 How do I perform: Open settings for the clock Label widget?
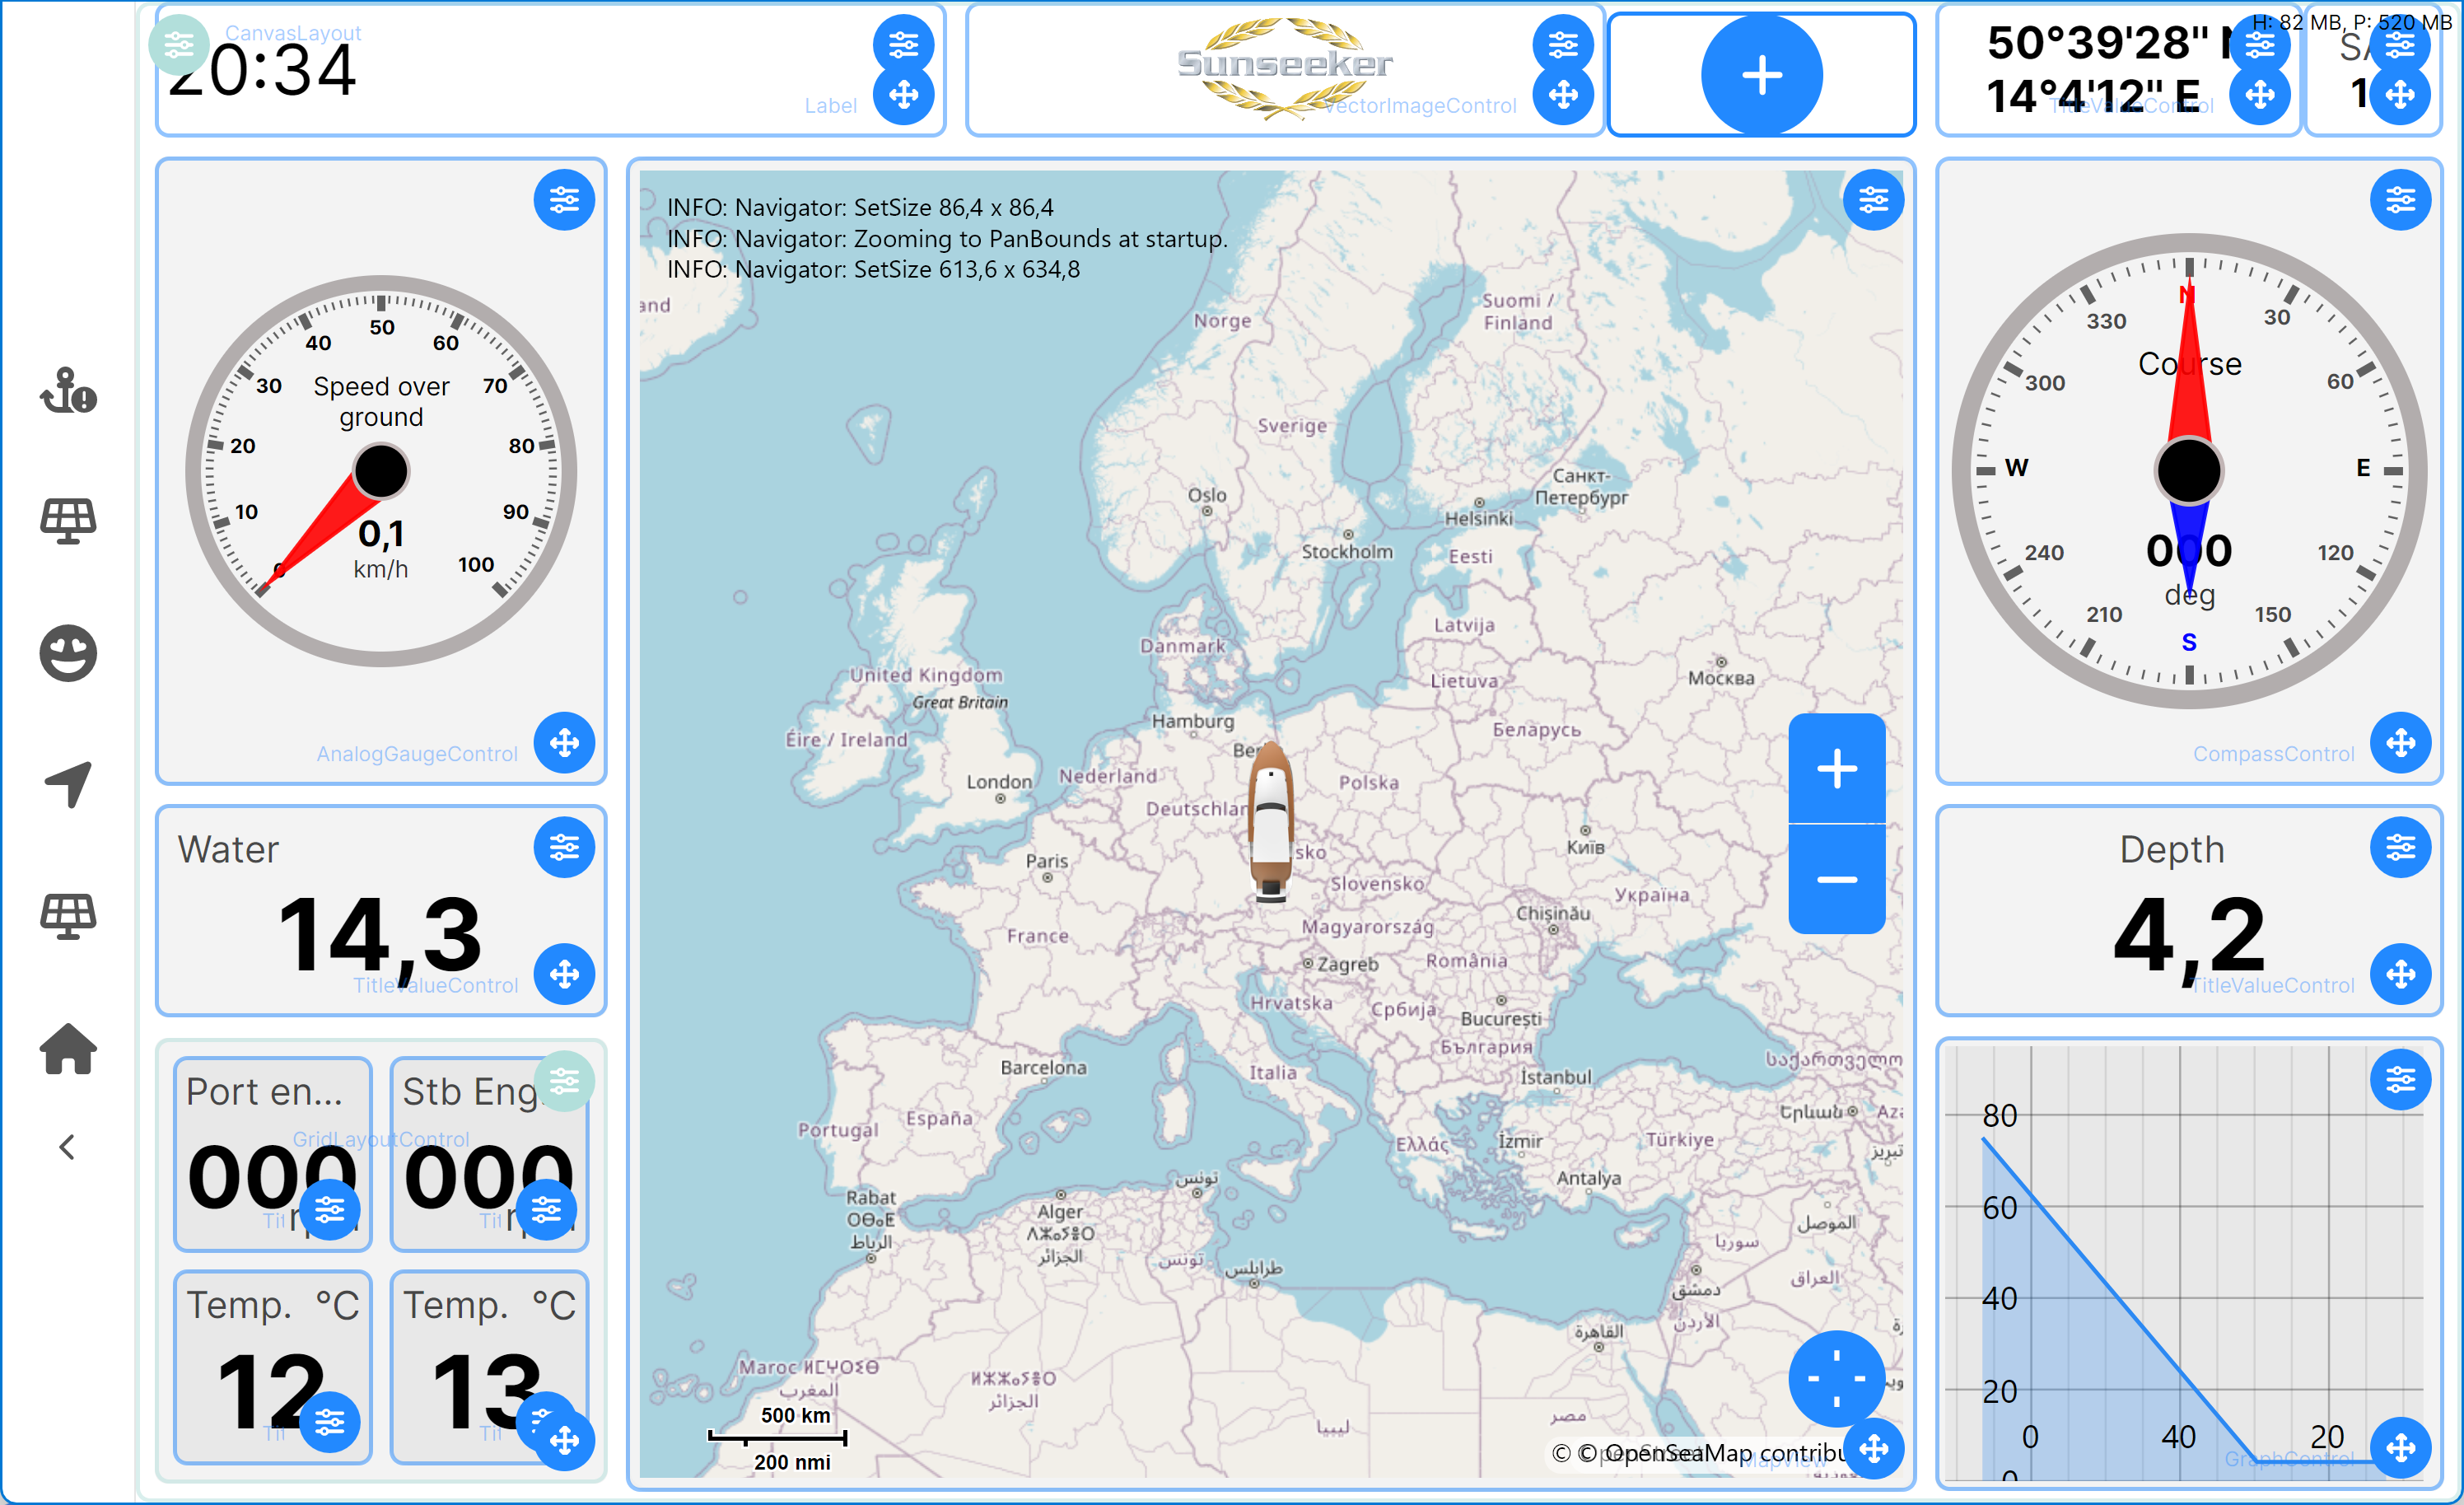click(x=903, y=45)
